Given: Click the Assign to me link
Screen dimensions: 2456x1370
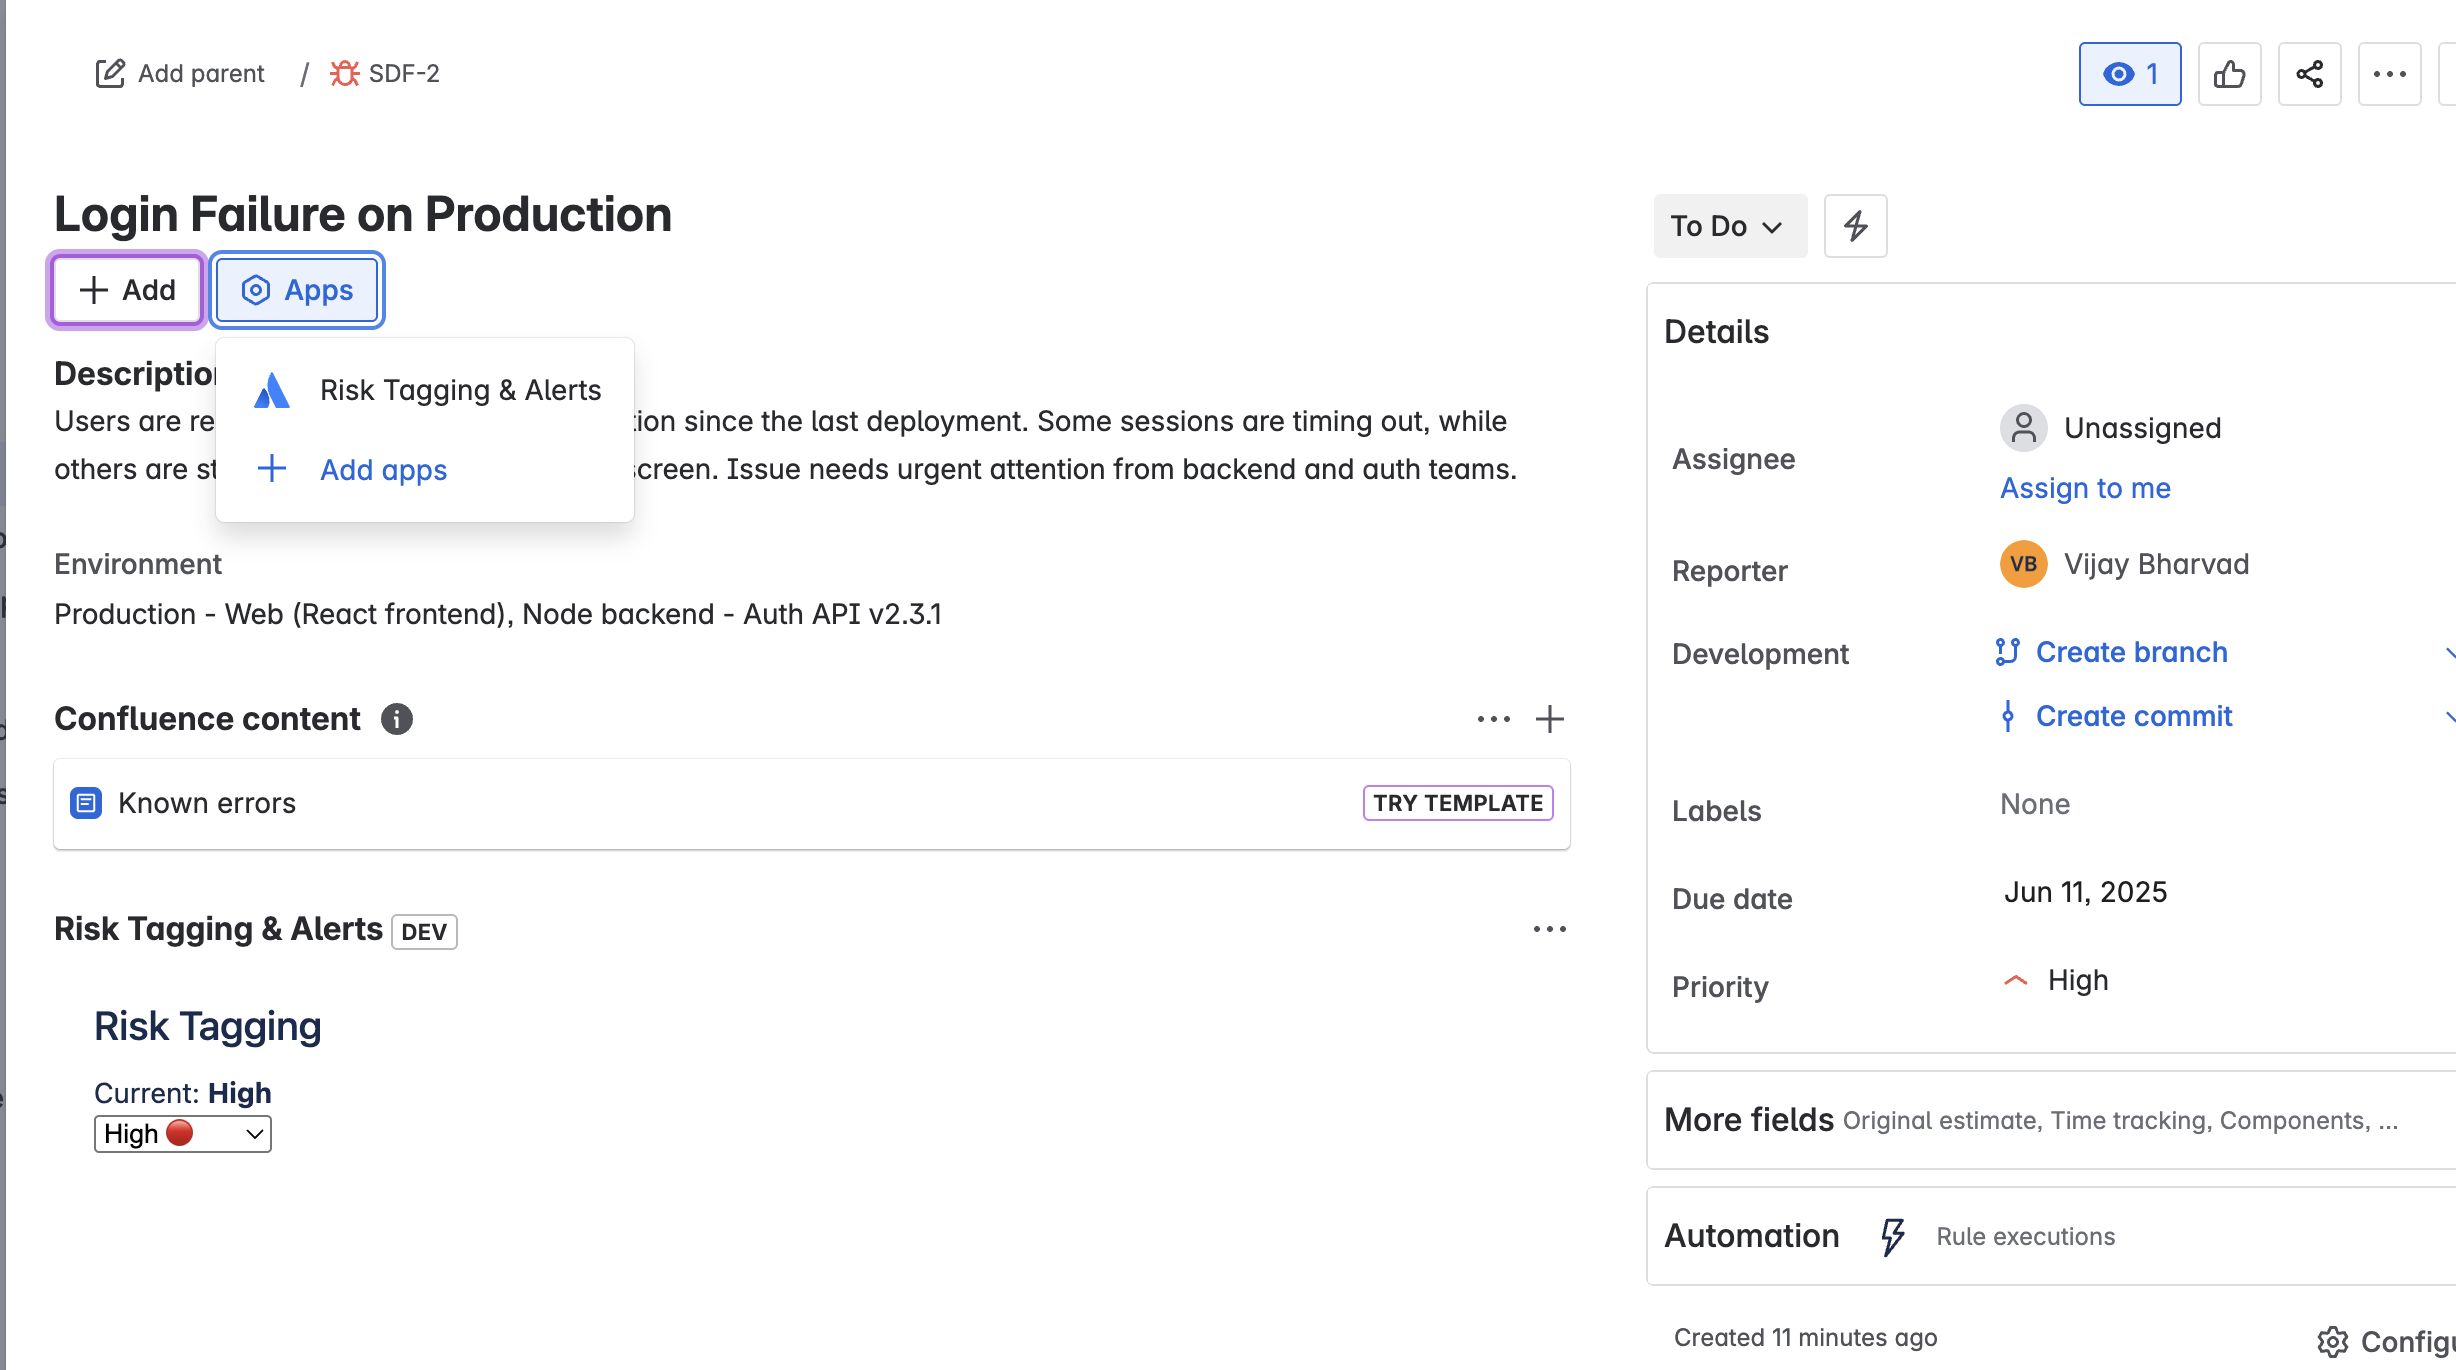Looking at the screenshot, I should (x=2085, y=488).
